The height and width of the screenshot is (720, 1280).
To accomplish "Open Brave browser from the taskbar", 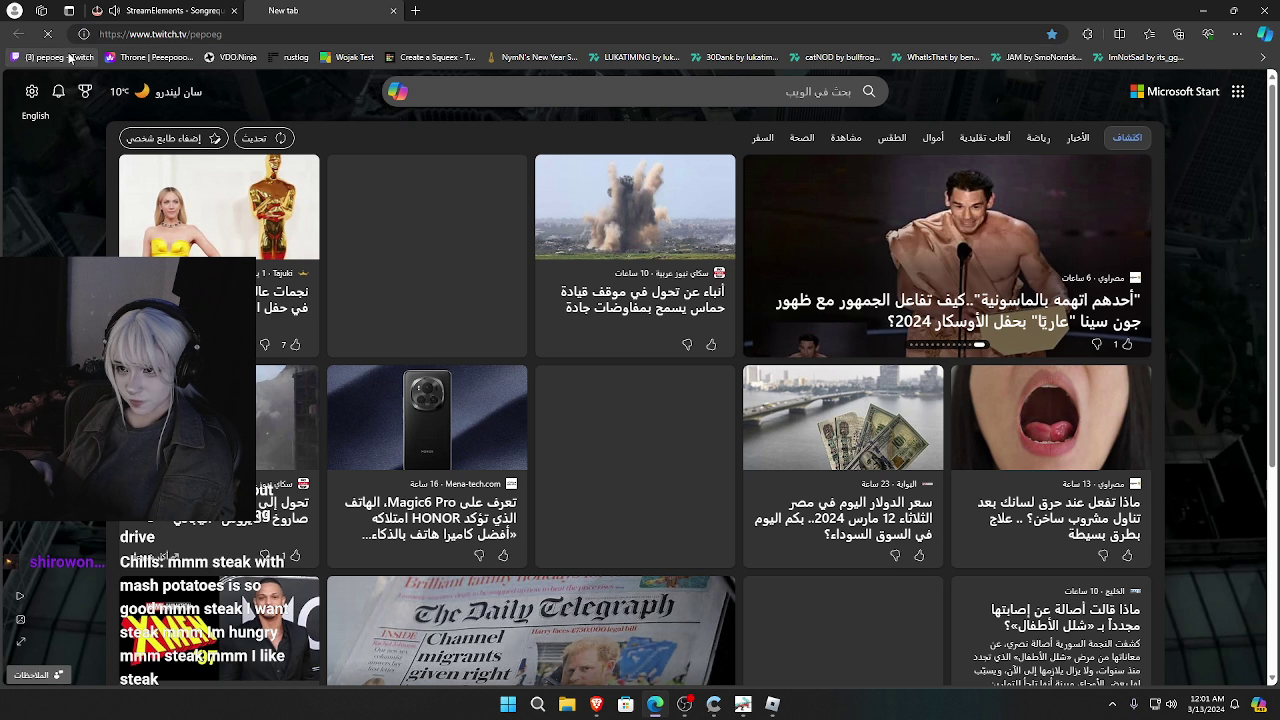I will (596, 704).
